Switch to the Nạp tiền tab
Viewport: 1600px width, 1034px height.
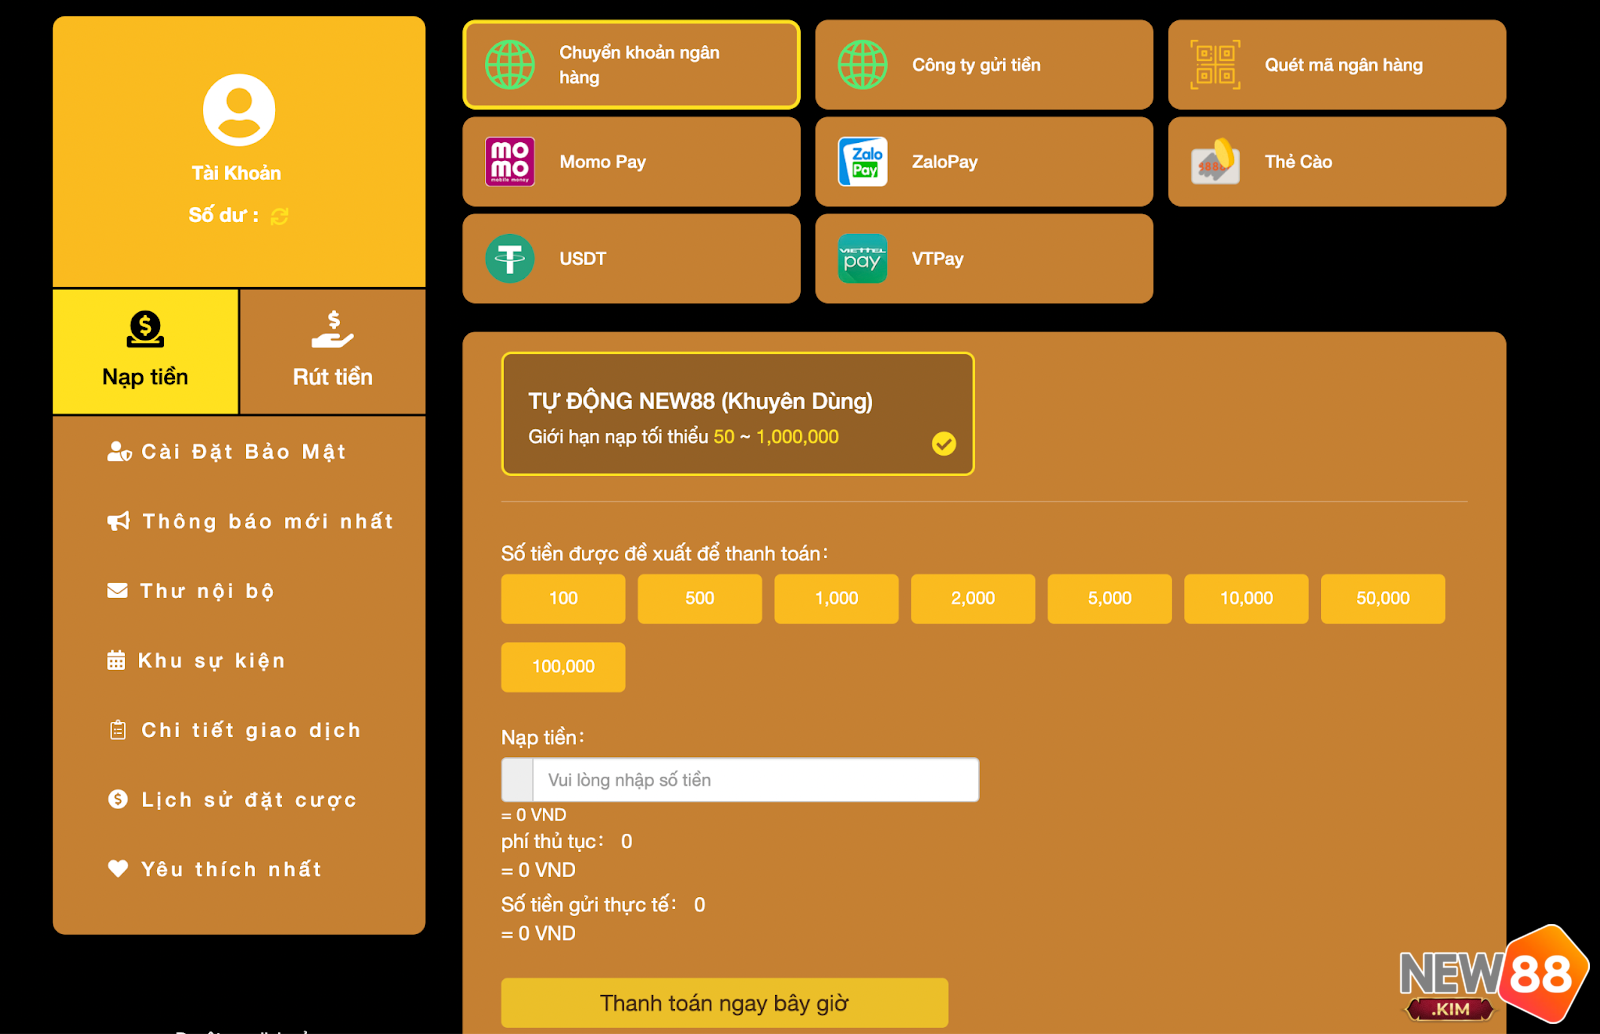pyautogui.click(x=145, y=352)
